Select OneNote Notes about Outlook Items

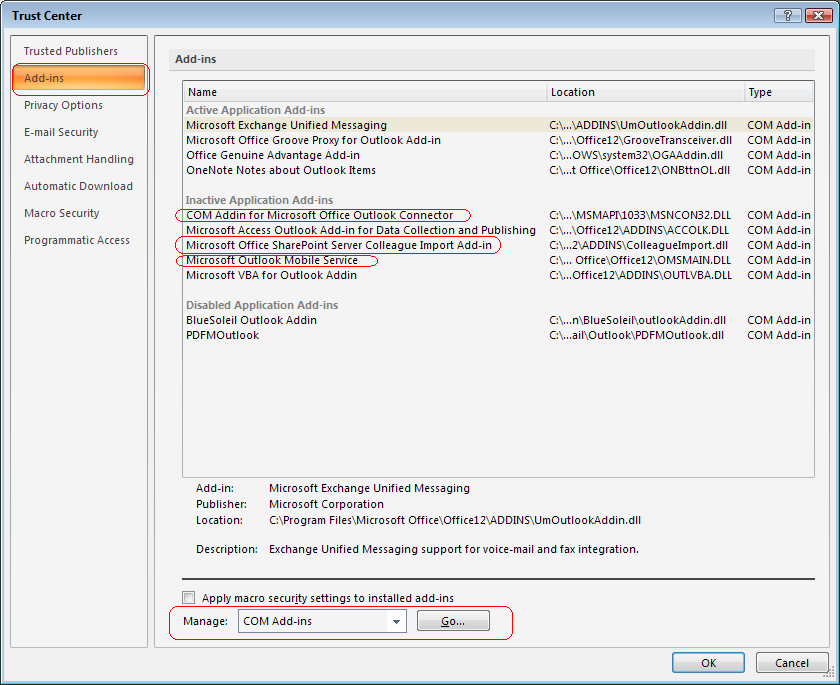point(281,170)
